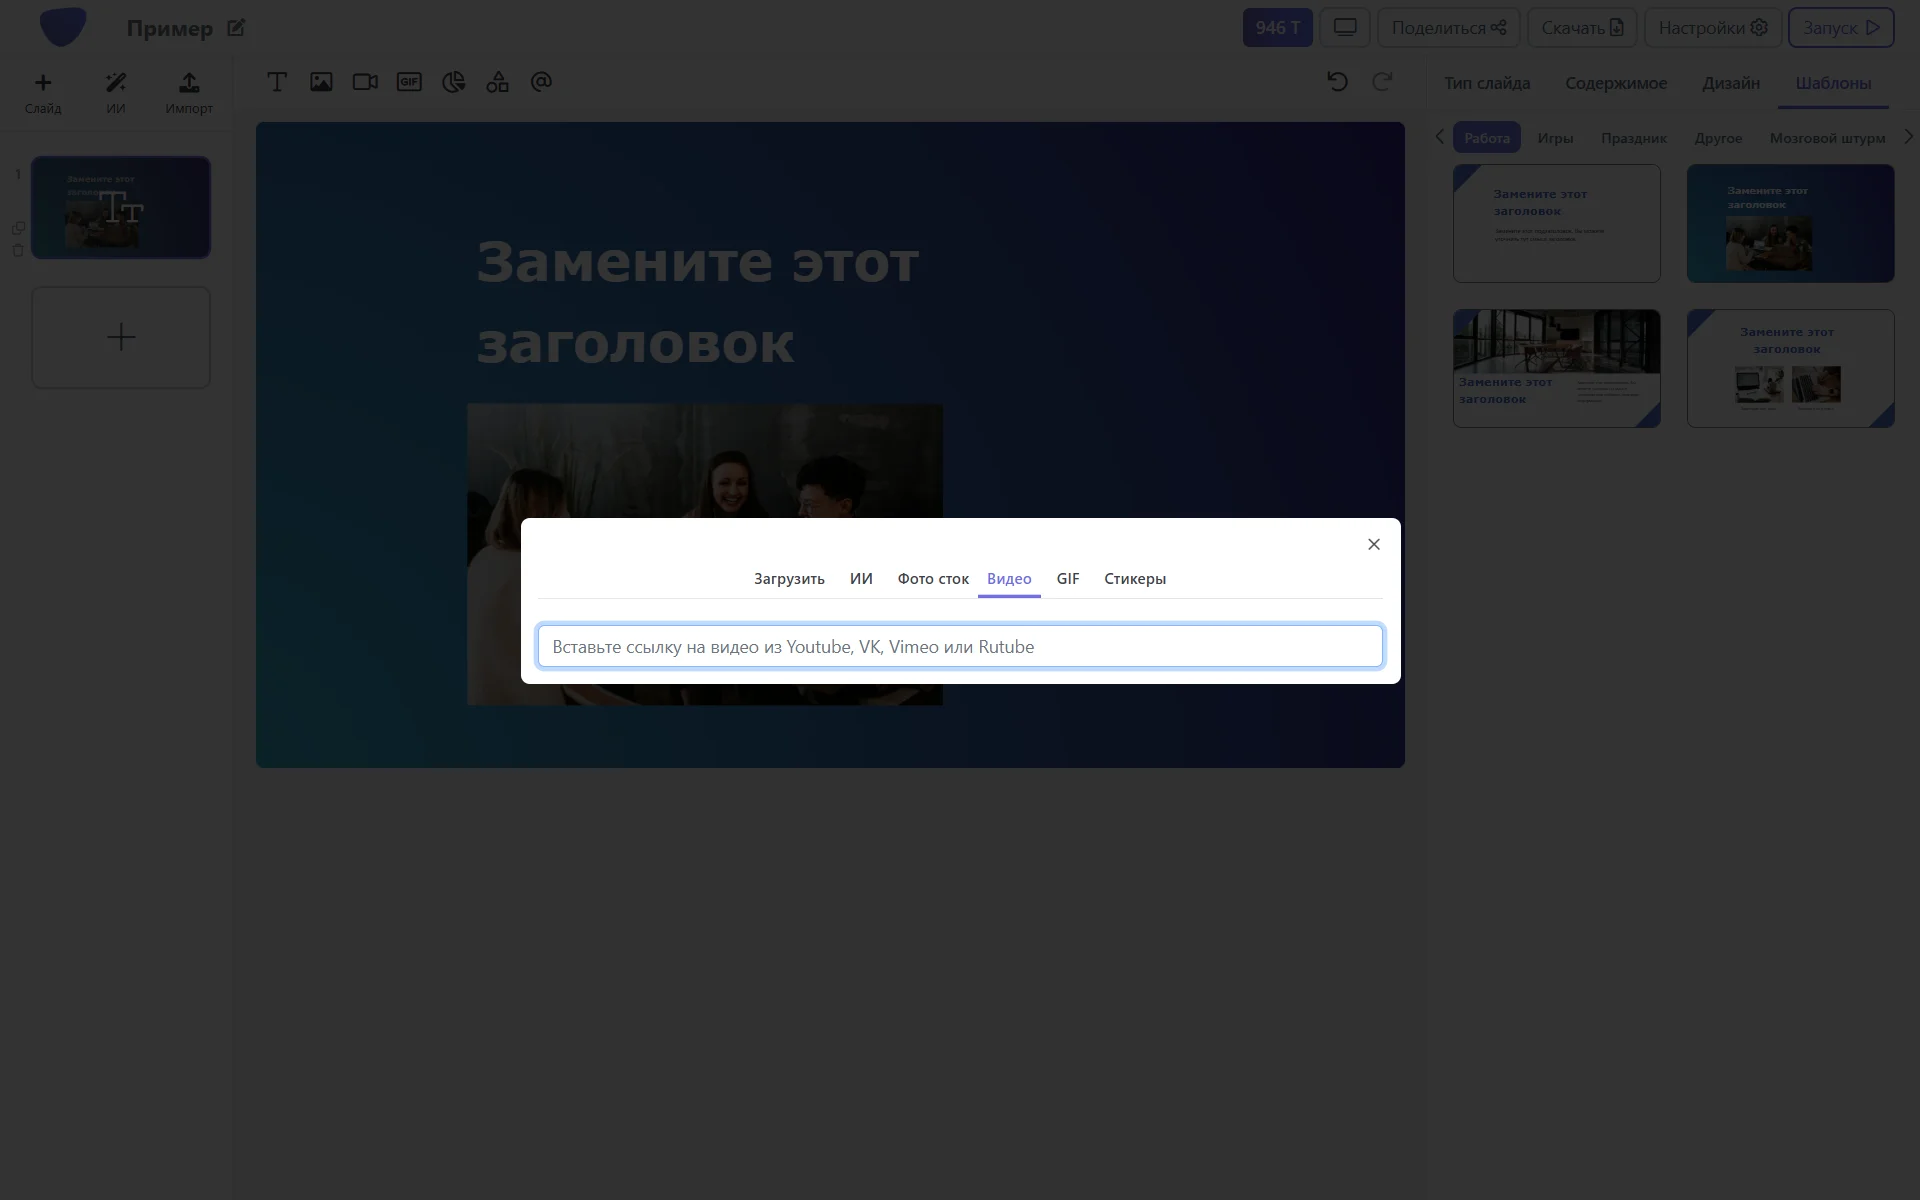Click the Запуск launch button
The image size is (1920, 1200).
point(1841,28)
